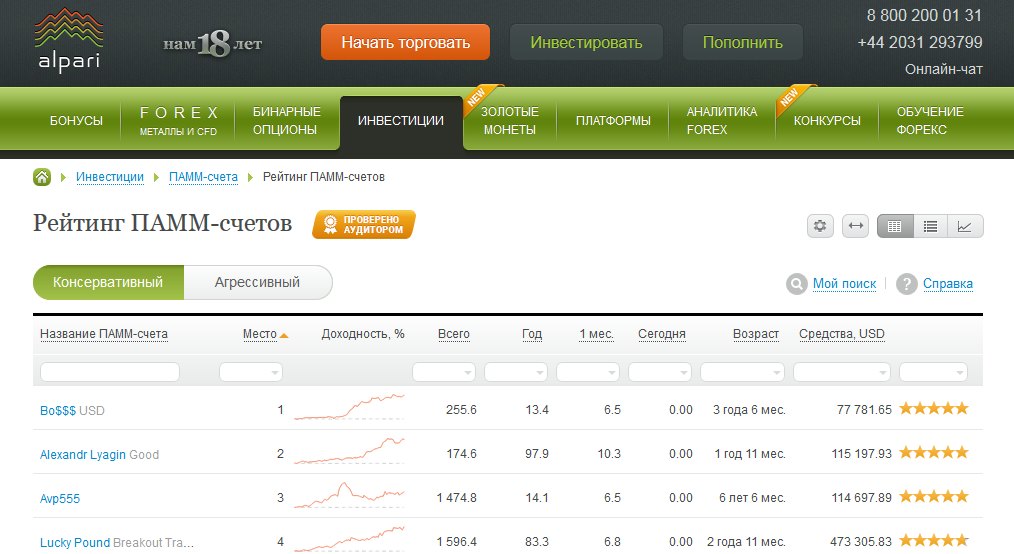Open table settings gear icon

(820, 226)
